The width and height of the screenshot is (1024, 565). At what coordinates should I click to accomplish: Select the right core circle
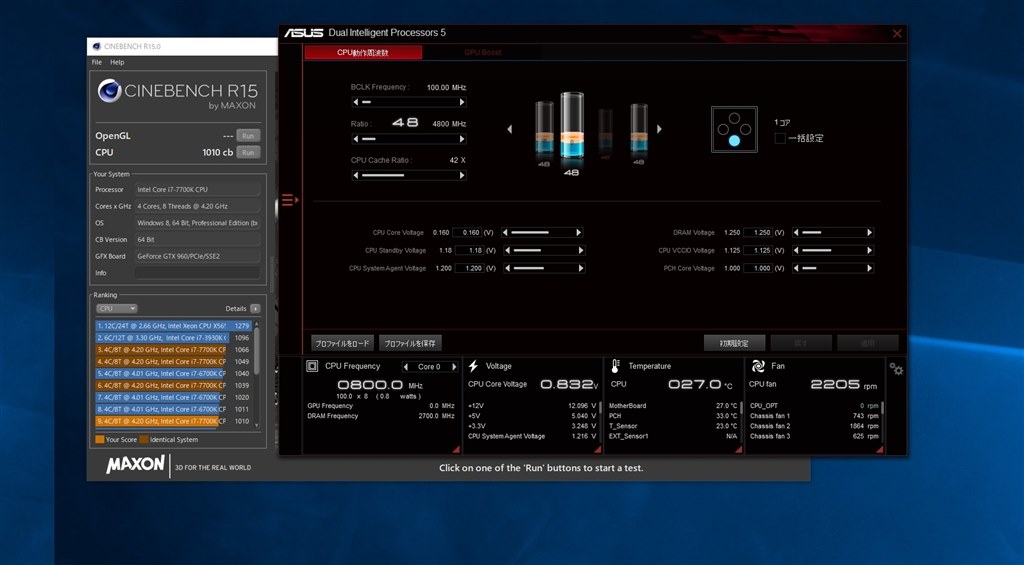click(745, 129)
